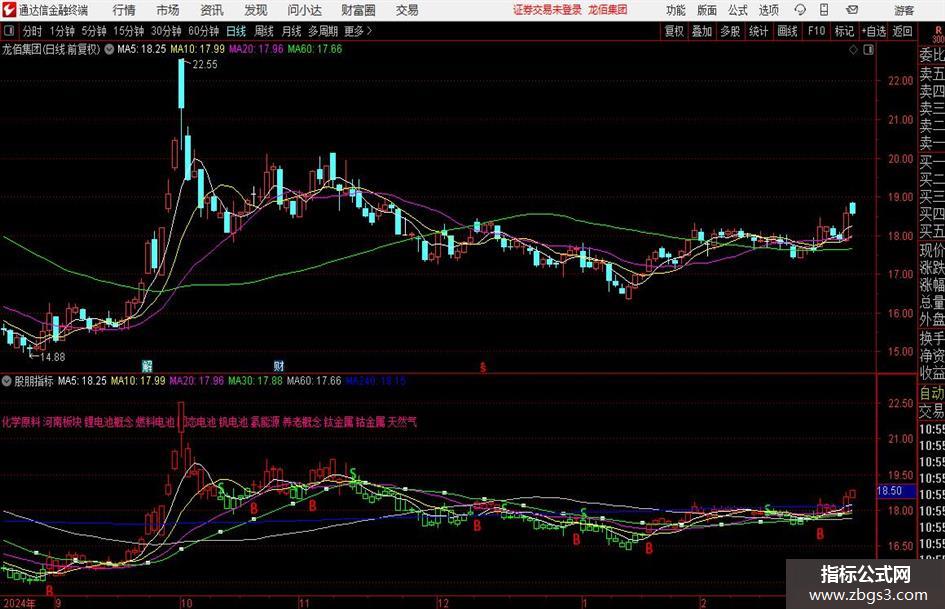Expand main chart indicator dropdown circle
Screen dimensions: 945x609
click(x=109, y=49)
